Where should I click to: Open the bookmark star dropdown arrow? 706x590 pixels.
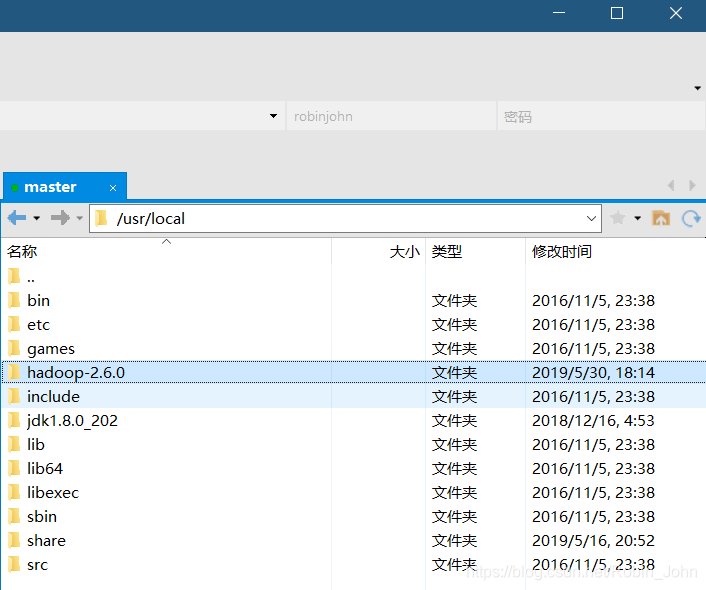coord(638,218)
